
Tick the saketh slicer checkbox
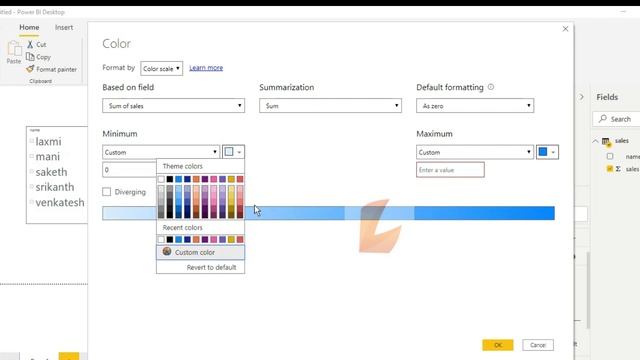point(31,171)
